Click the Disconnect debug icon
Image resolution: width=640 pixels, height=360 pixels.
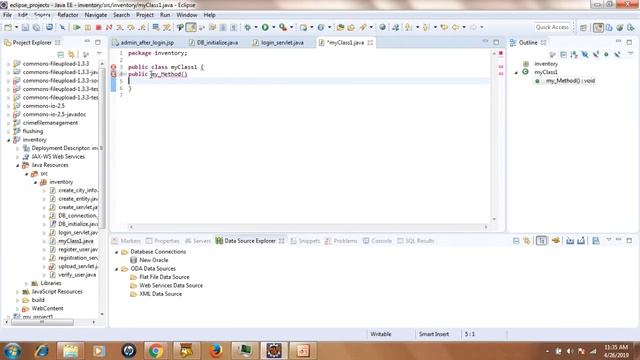click(x=109, y=27)
